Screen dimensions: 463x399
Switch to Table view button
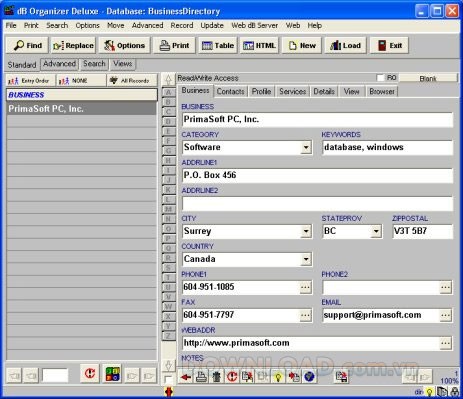click(218, 45)
